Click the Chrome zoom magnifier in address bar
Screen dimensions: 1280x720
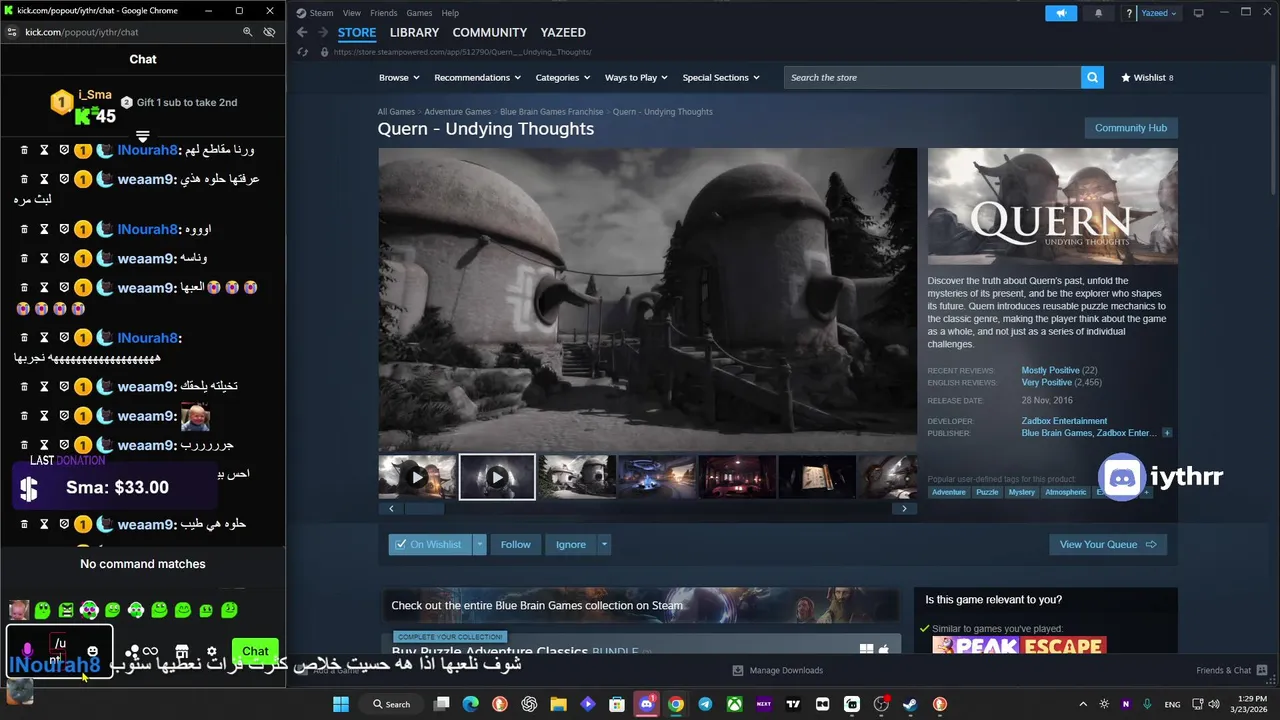pyautogui.click(x=247, y=32)
